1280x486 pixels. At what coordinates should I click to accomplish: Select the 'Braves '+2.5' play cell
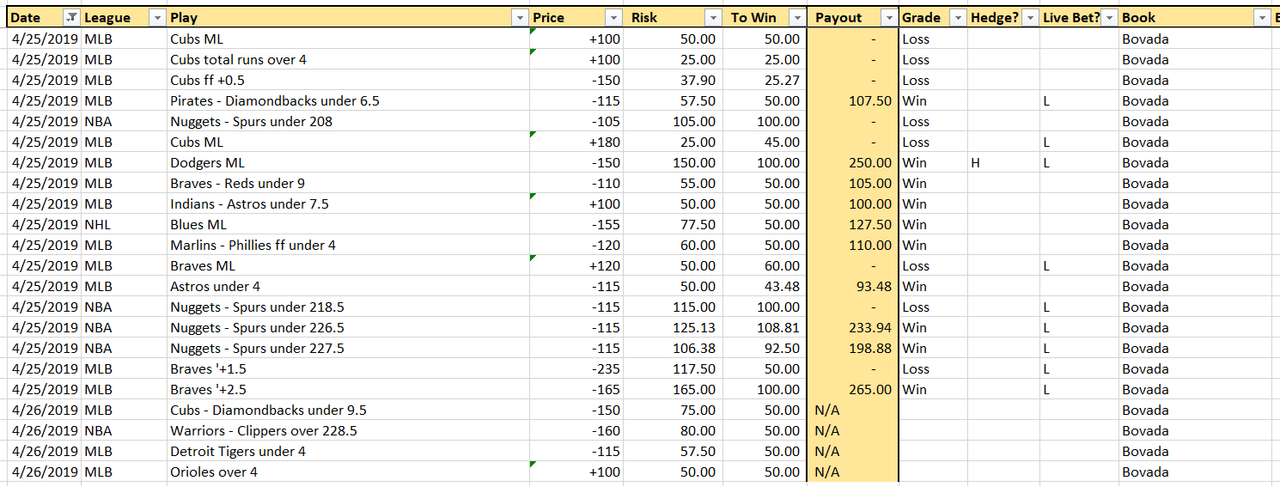(x=348, y=390)
